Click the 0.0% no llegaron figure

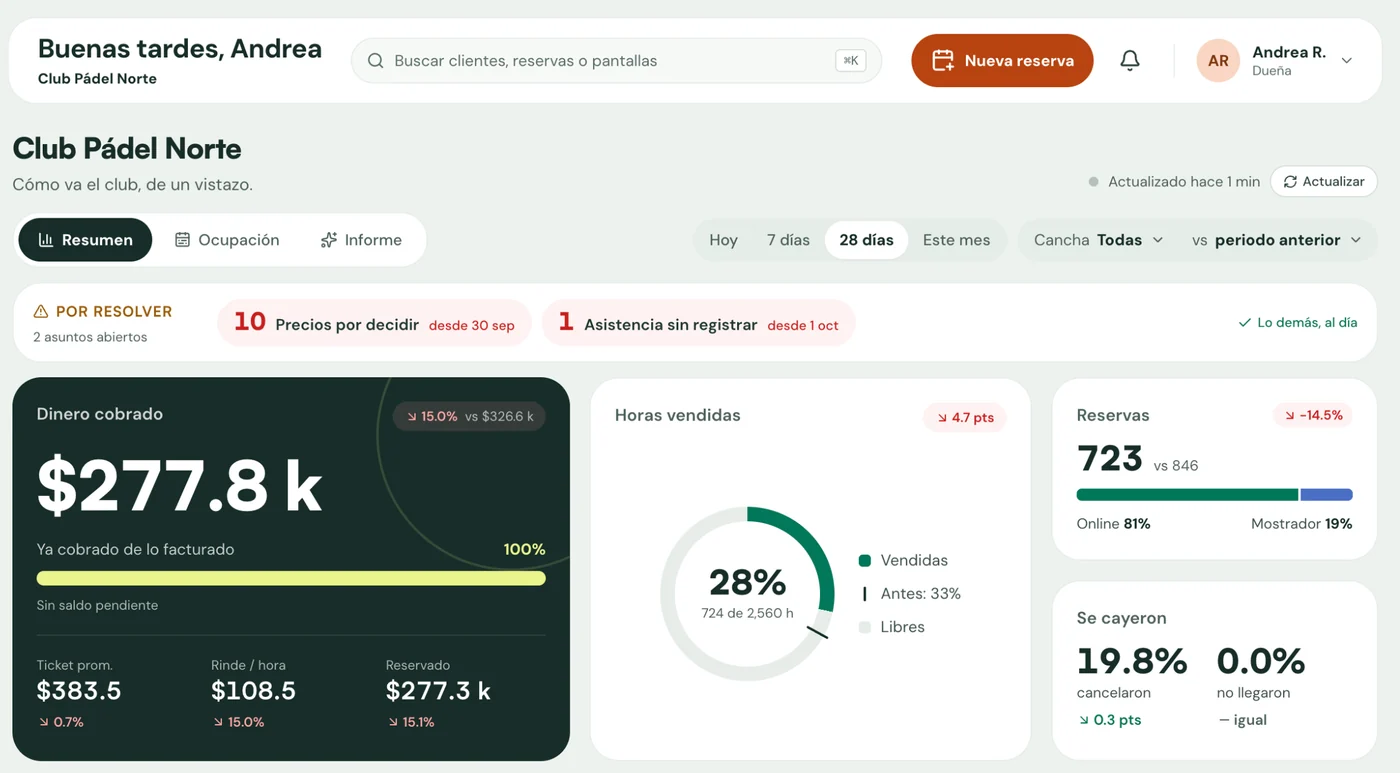[x=1261, y=661]
